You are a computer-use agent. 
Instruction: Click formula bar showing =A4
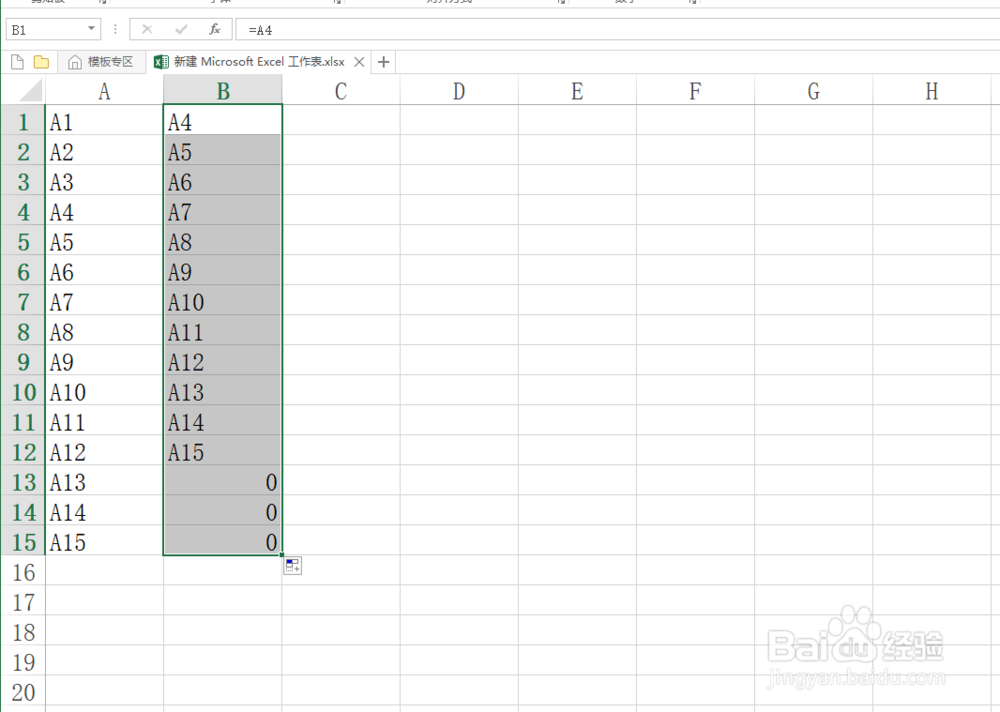617,29
